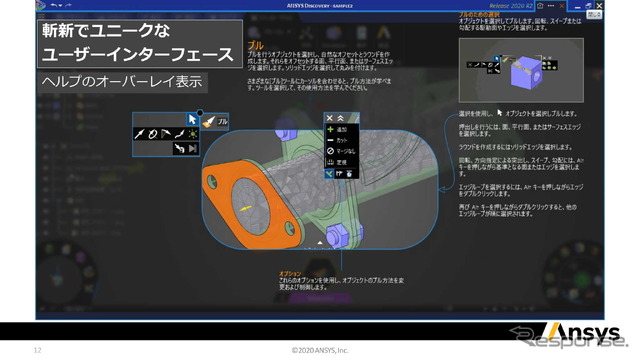Choose the Draft tool in Pull guides
Screen dimensions: 640x360
(166, 134)
